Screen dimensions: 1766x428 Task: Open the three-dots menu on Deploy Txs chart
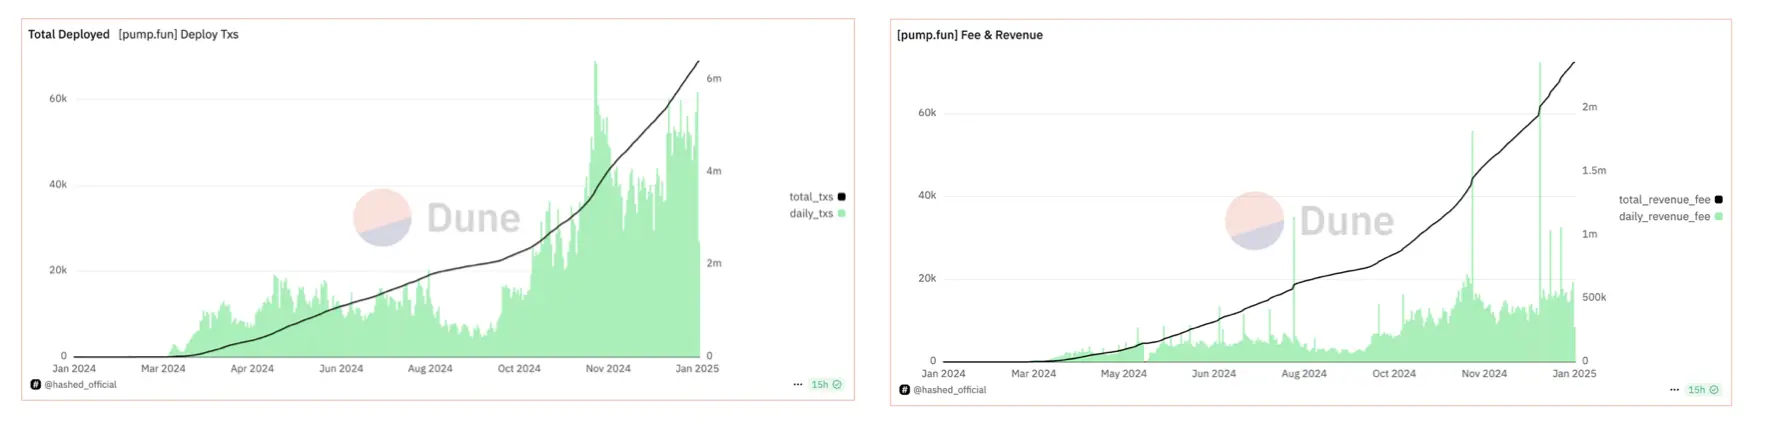coord(798,385)
